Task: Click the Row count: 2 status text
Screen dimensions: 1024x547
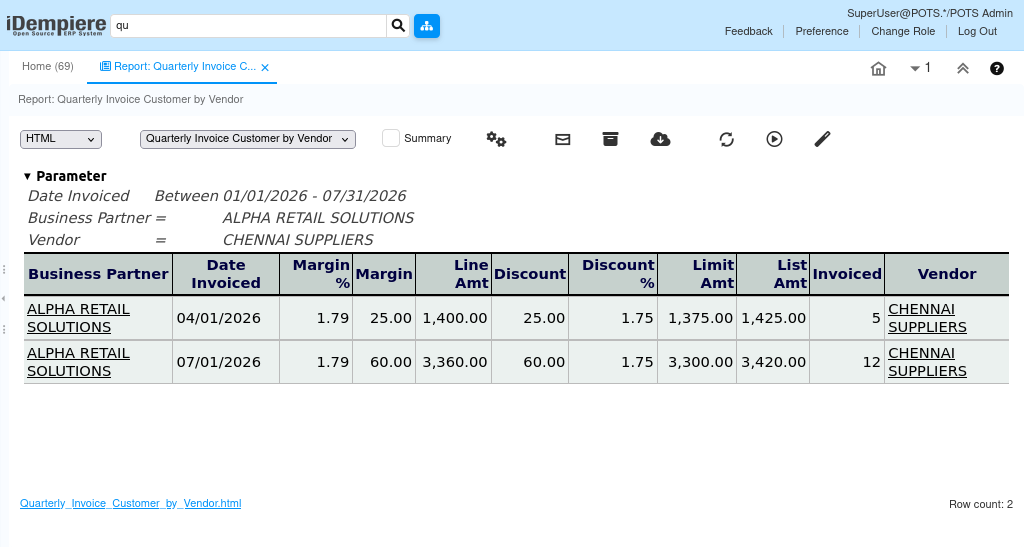Action: click(x=980, y=504)
